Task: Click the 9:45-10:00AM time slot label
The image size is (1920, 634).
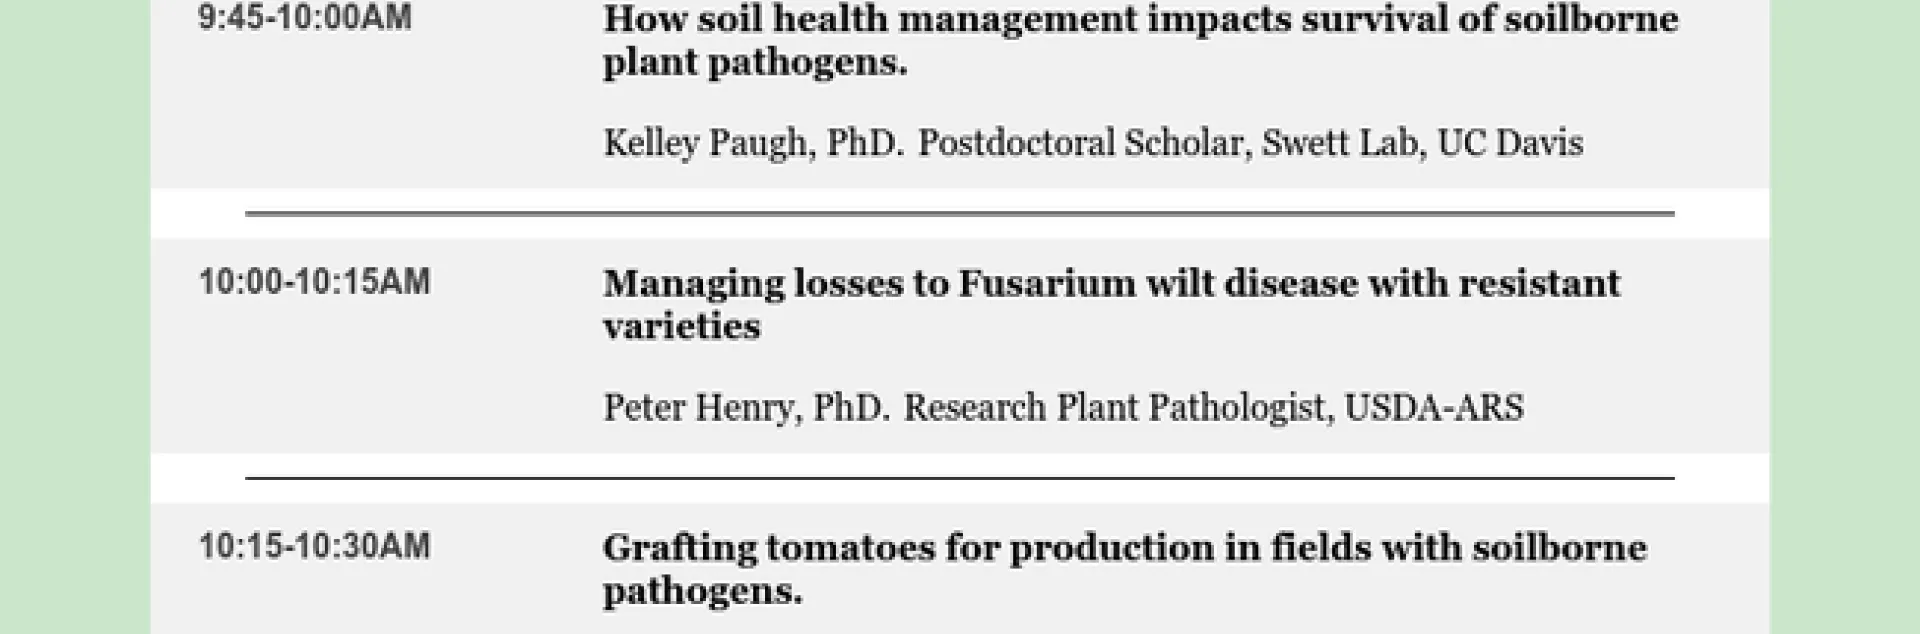Action: (305, 18)
